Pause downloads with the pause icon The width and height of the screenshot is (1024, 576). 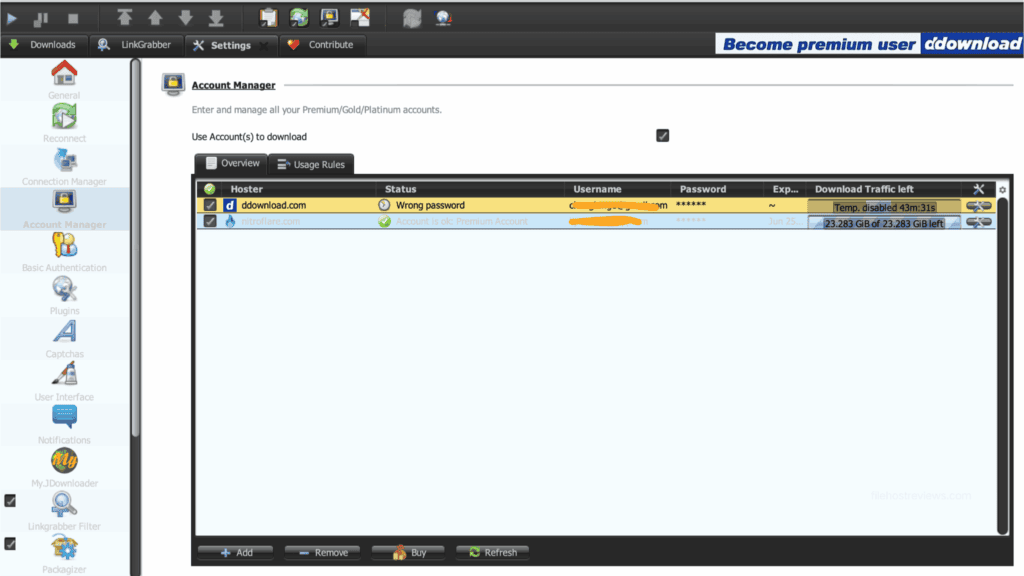[x=41, y=19]
